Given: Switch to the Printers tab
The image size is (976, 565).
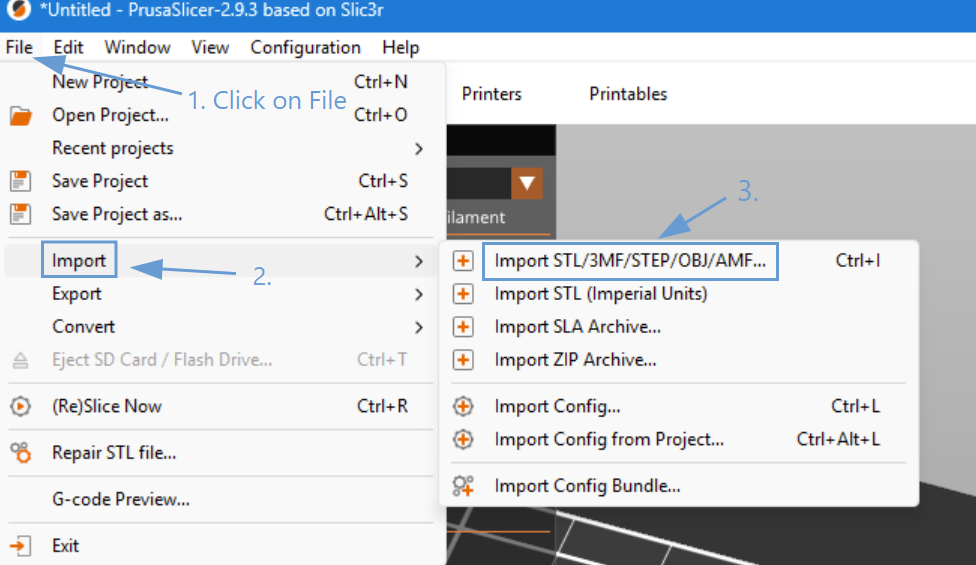Looking at the screenshot, I should coord(492,94).
